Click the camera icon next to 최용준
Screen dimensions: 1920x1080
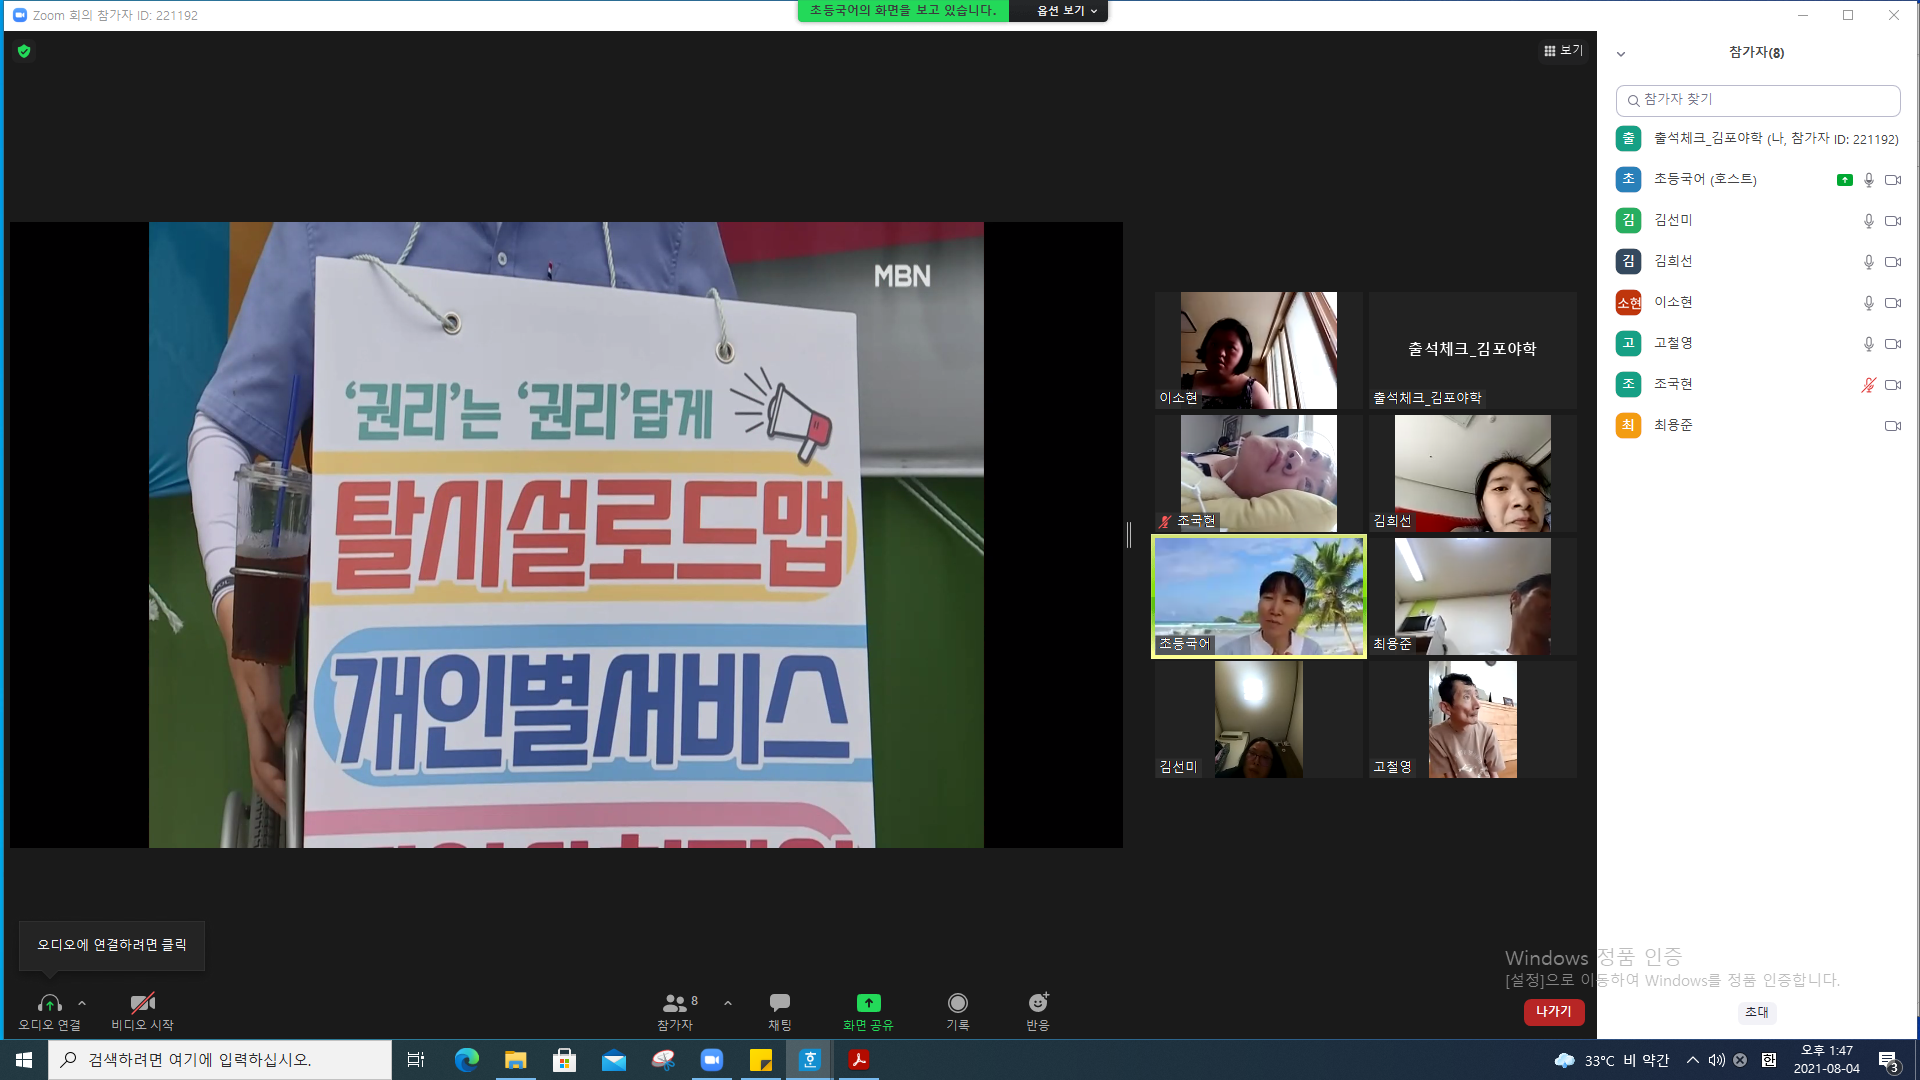point(1893,426)
